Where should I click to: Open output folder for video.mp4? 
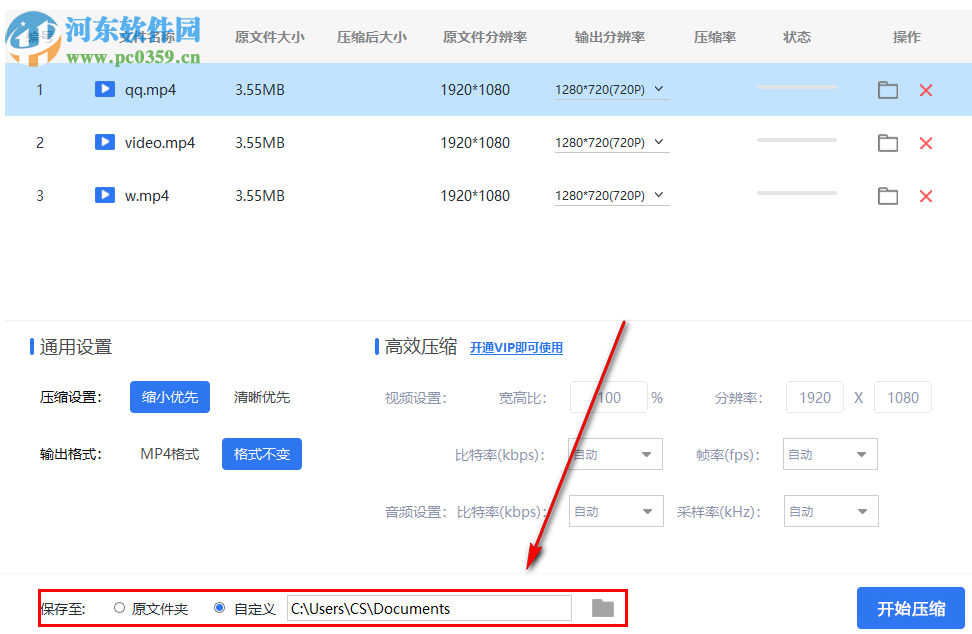coord(888,142)
